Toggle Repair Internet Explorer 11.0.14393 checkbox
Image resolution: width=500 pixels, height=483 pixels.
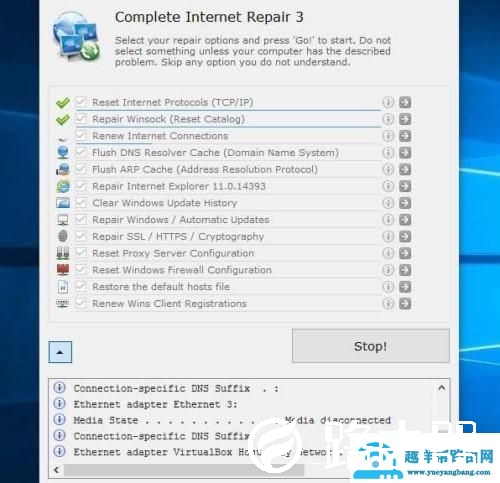(81, 186)
